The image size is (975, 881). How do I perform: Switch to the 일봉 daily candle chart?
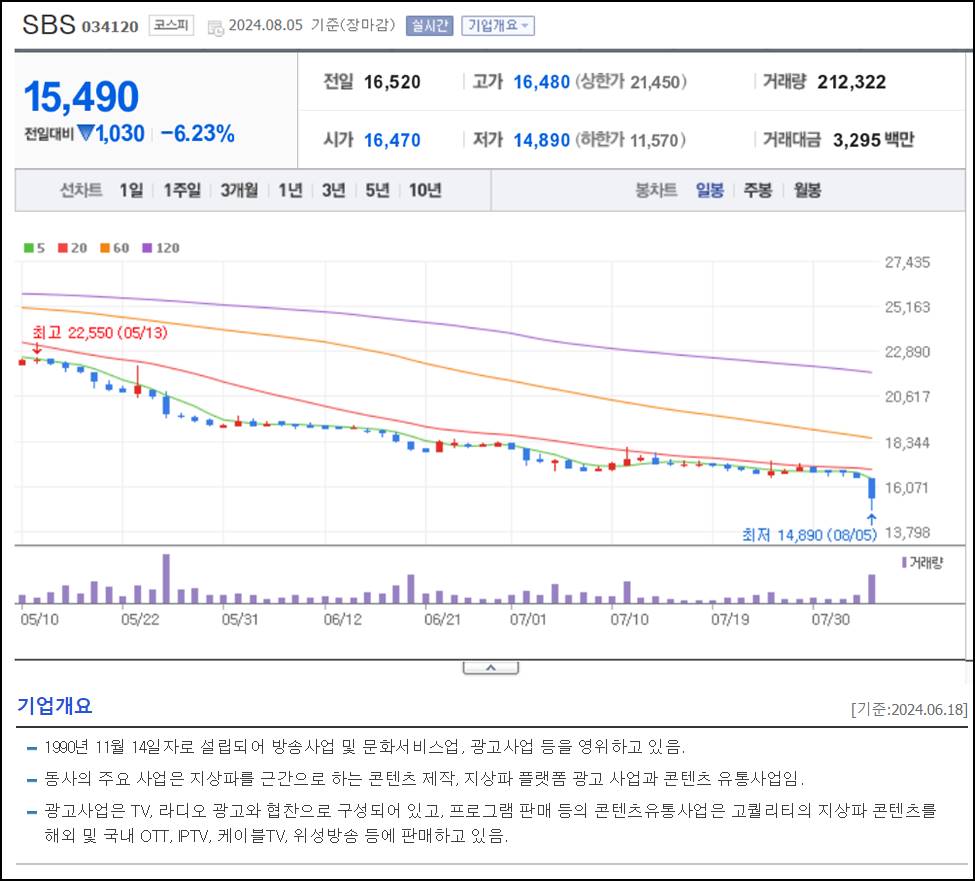pos(709,190)
